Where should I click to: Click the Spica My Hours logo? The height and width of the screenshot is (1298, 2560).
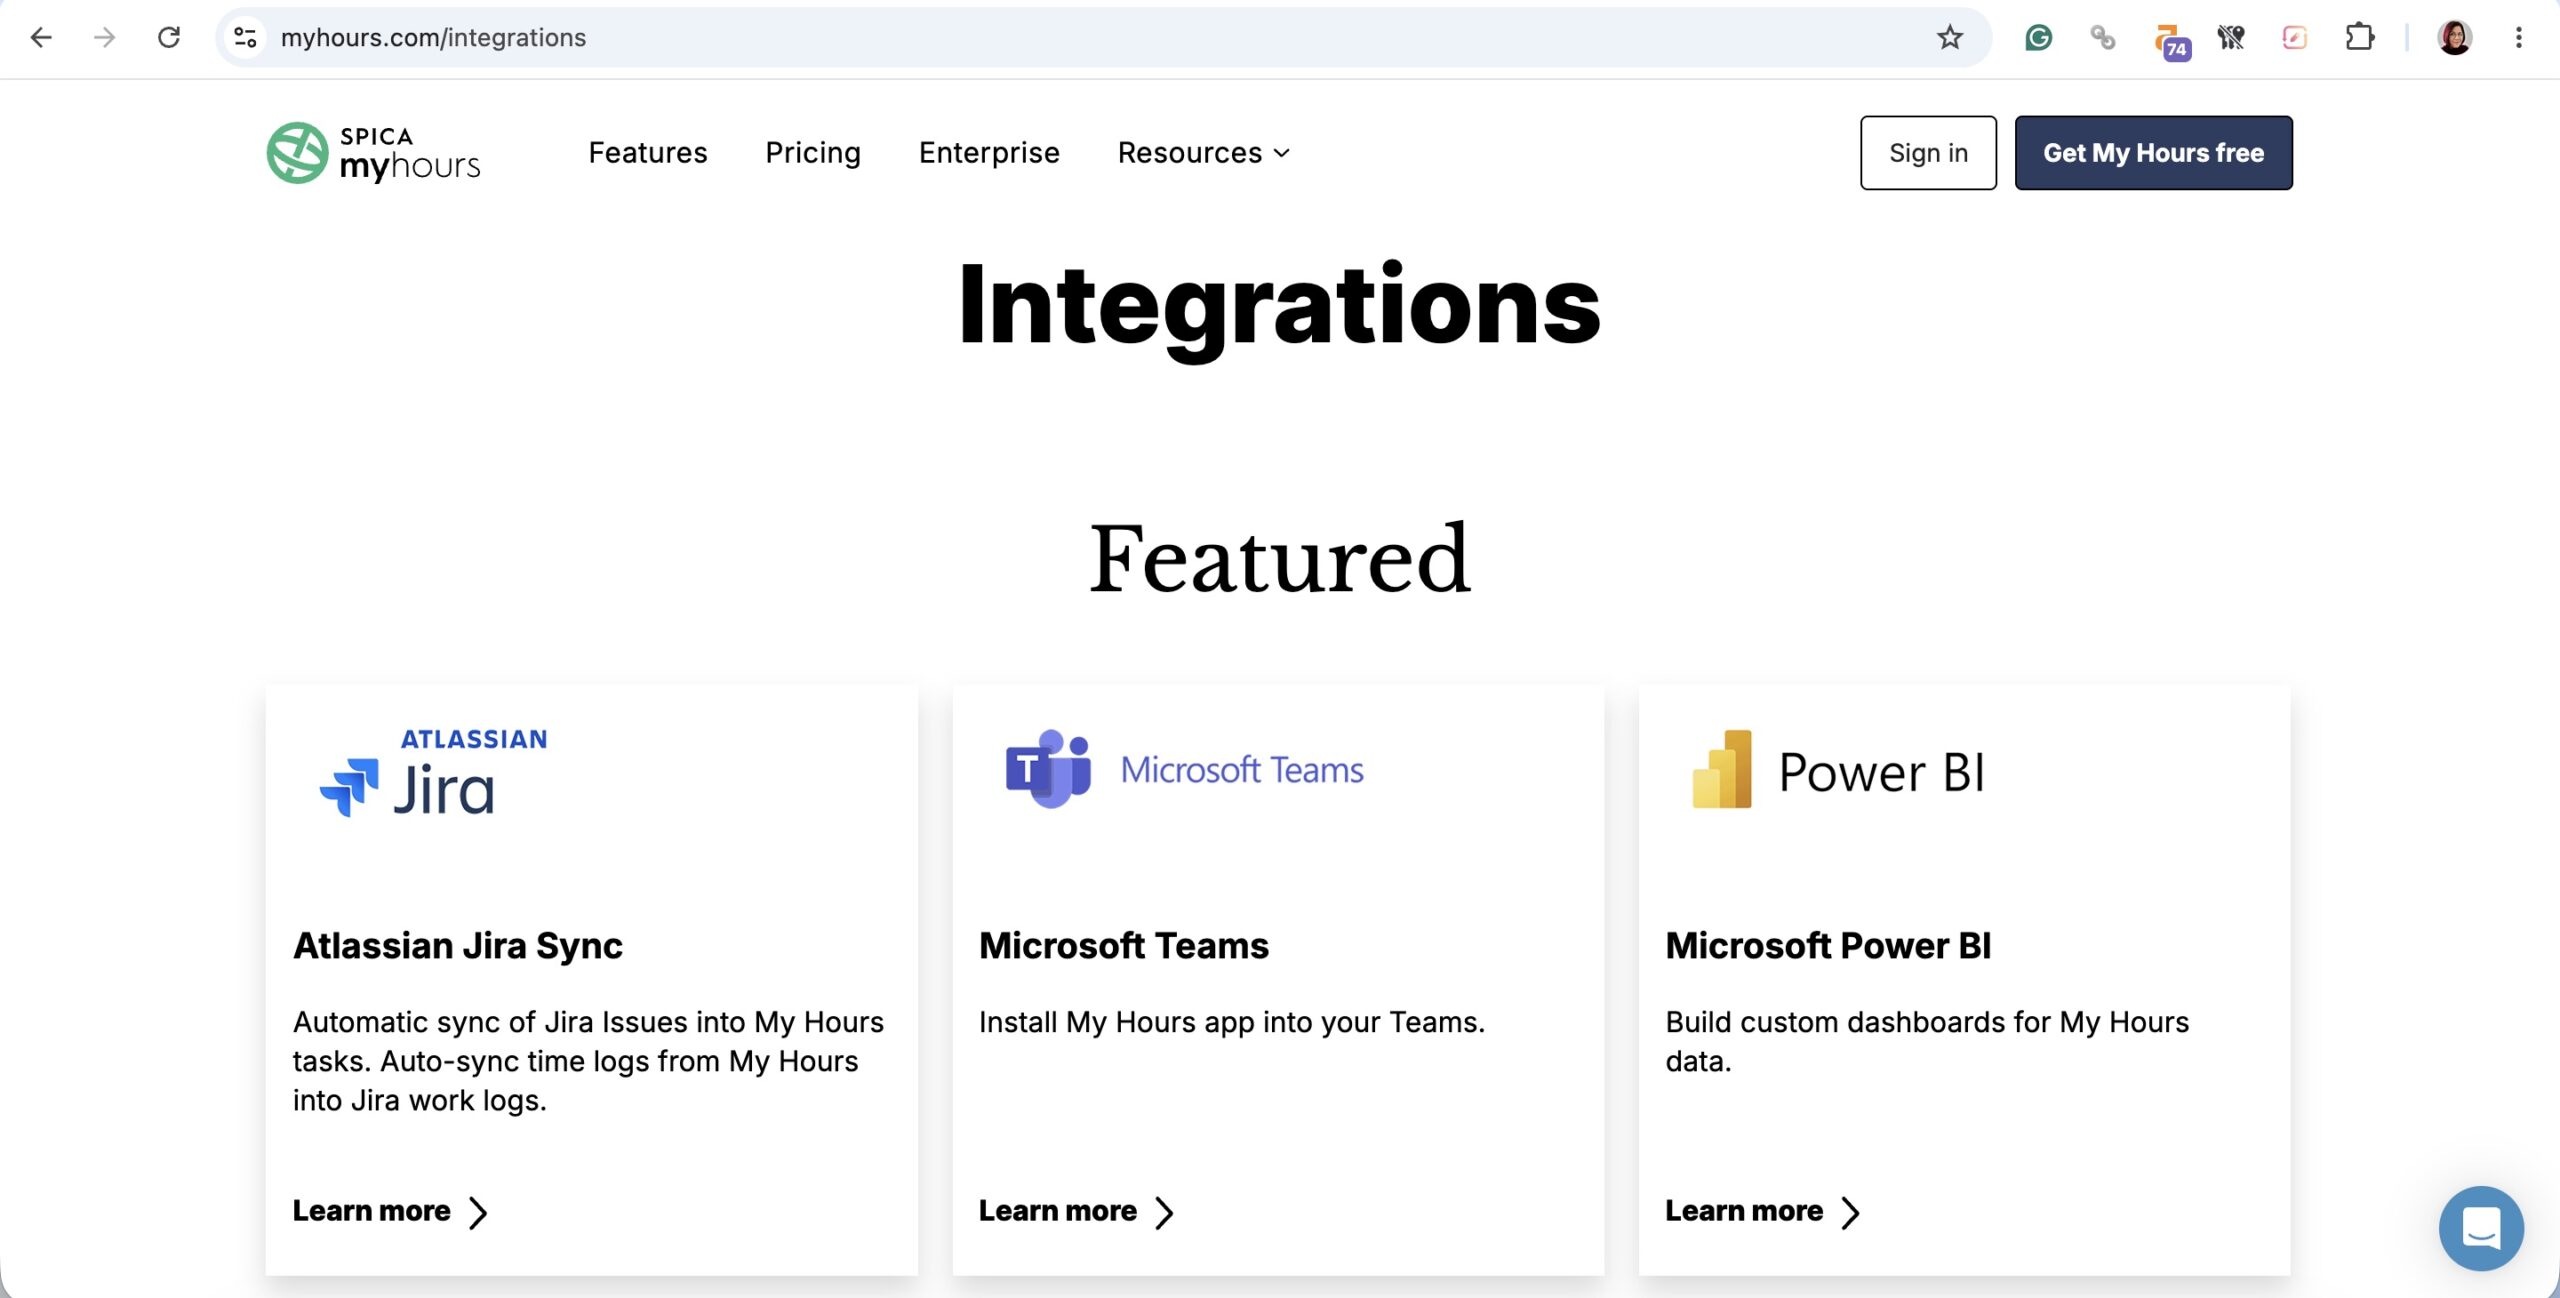(x=373, y=153)
